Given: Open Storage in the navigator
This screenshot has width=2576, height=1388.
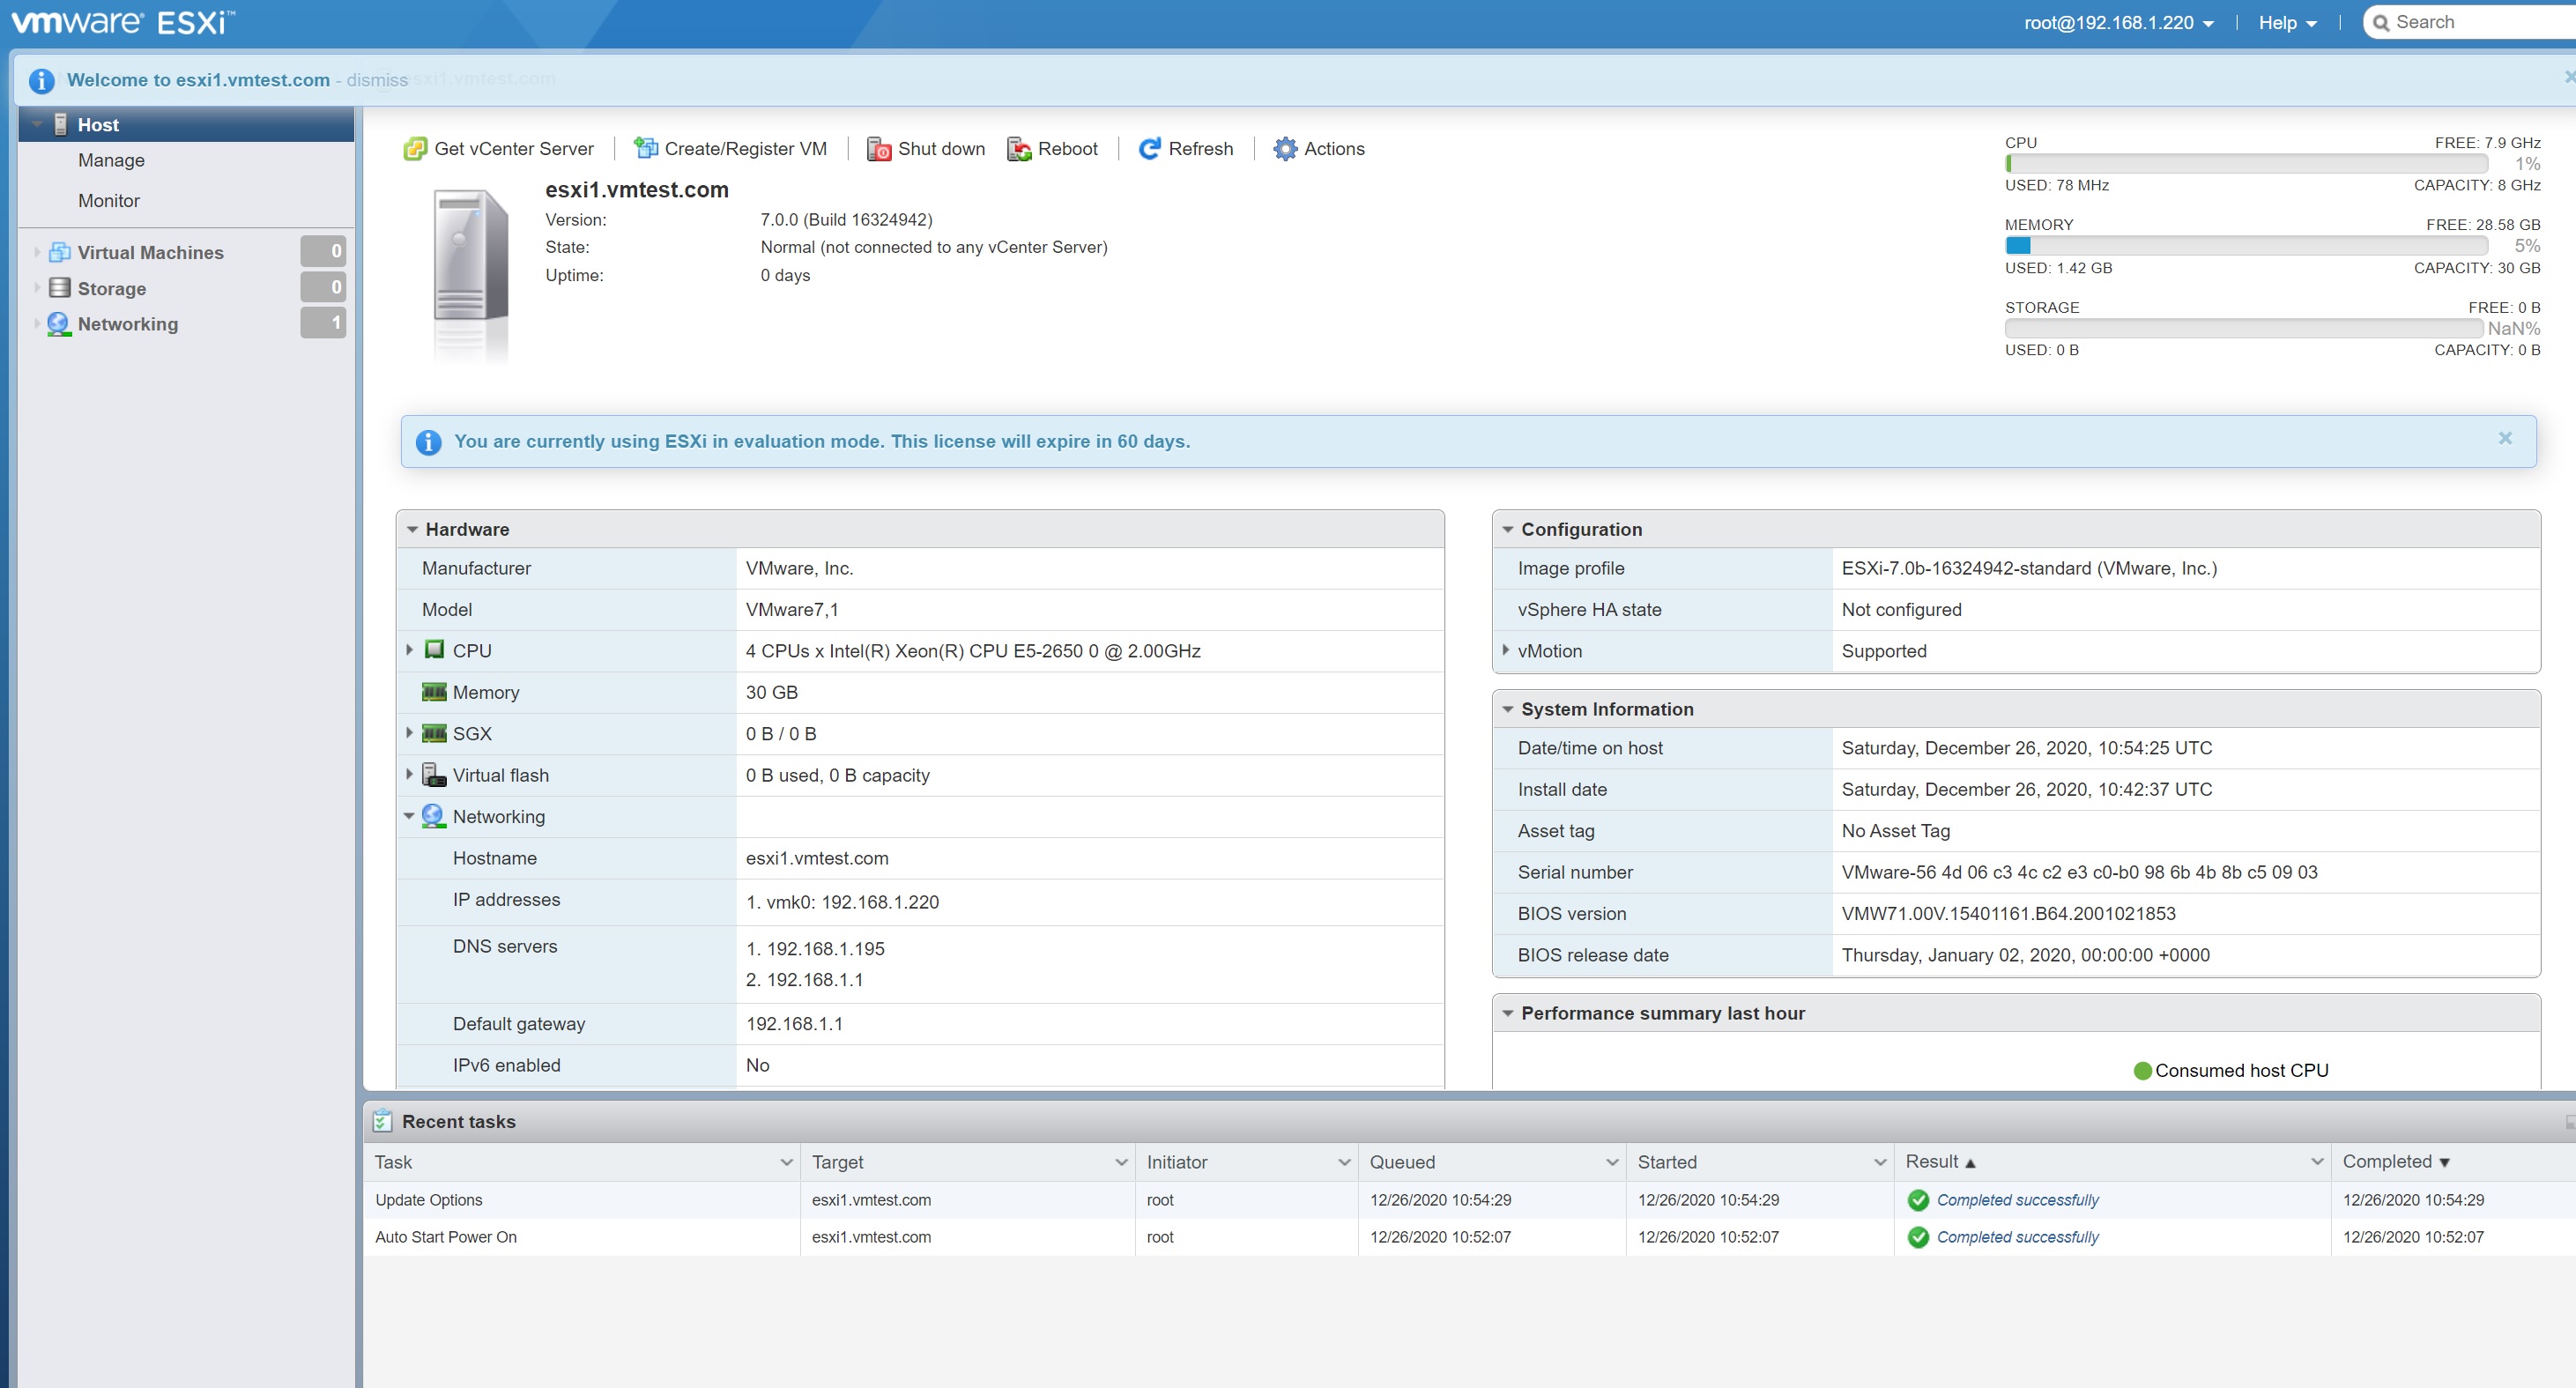Looking at the screenshot, I should coord(112,289).
